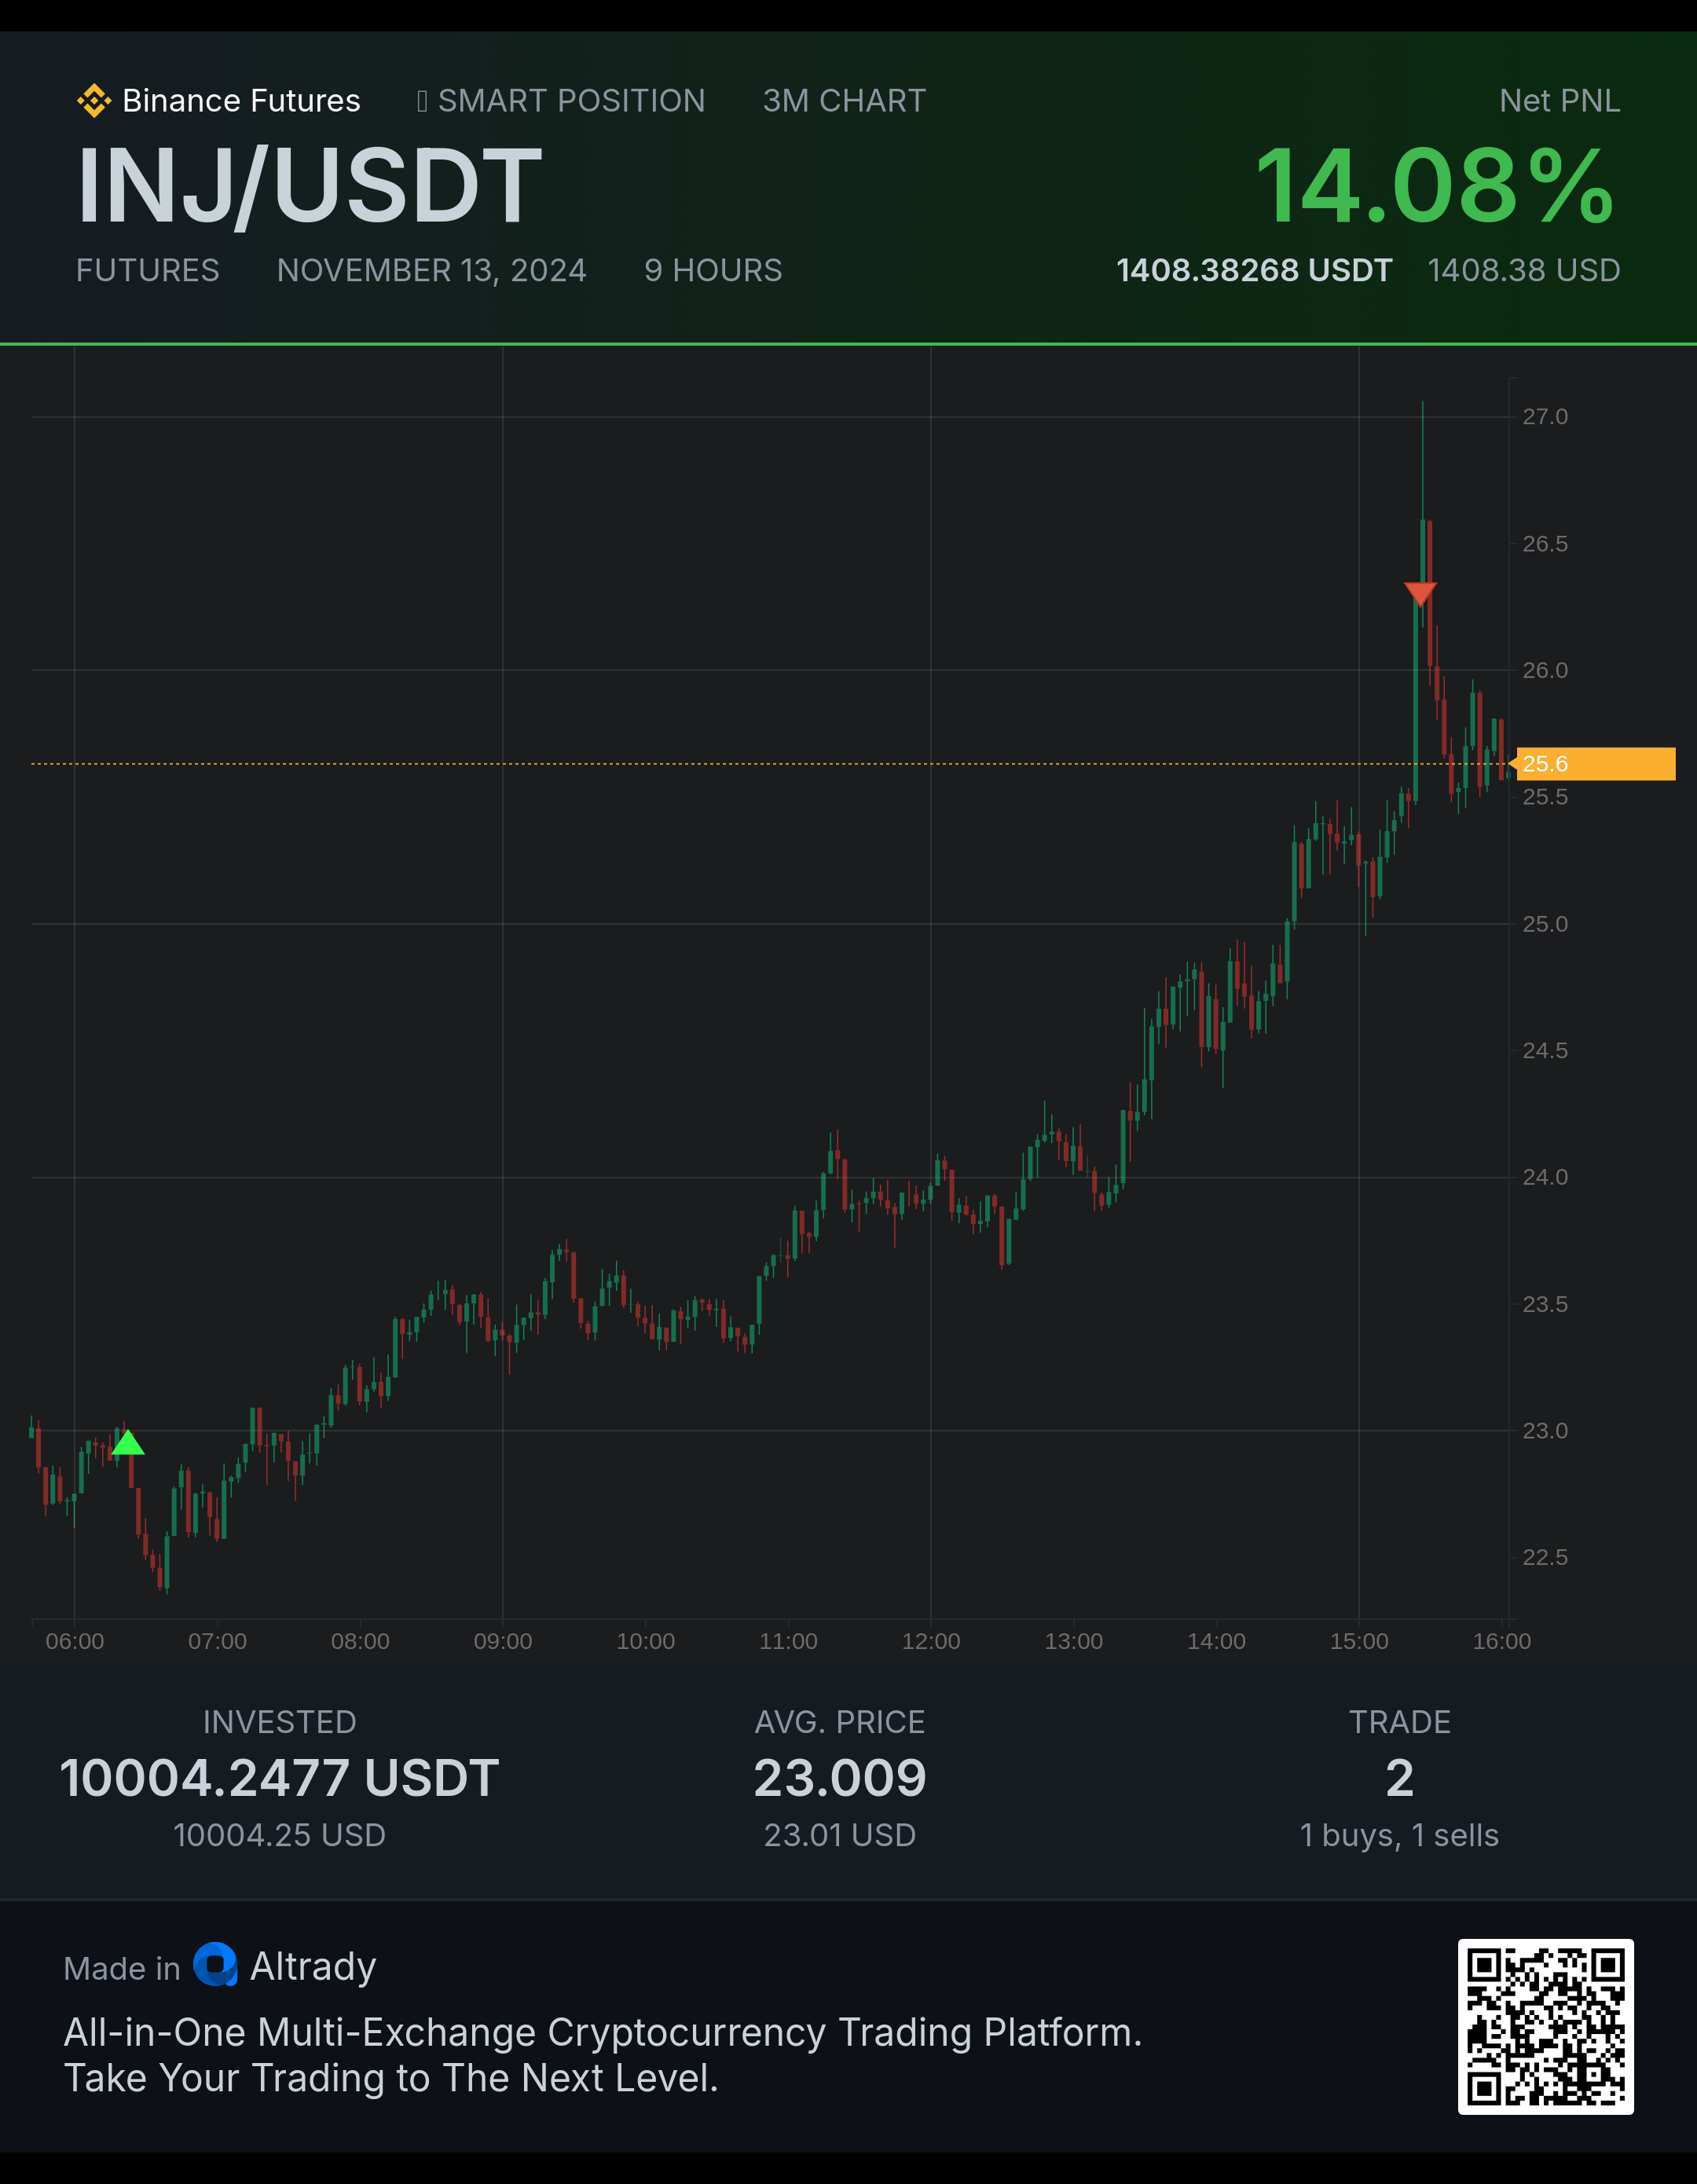Click the 26.5 price axis label
This screenshot has width=1697, height=2184.
point(1545,543)
